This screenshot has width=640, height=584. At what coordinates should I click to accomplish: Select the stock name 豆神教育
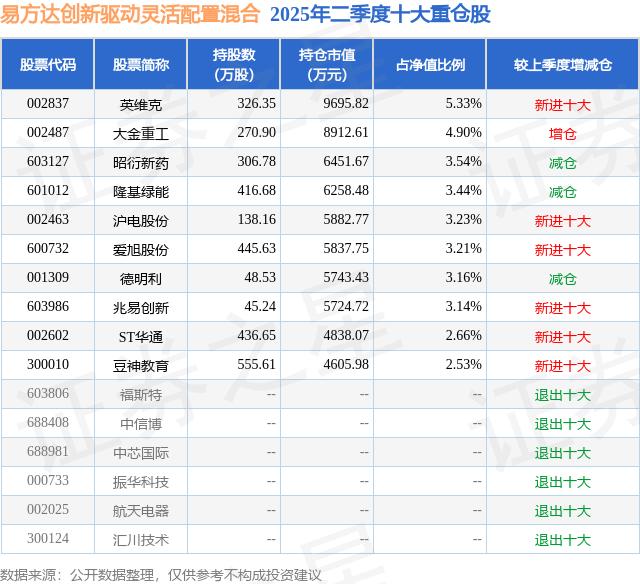(141, 366)
